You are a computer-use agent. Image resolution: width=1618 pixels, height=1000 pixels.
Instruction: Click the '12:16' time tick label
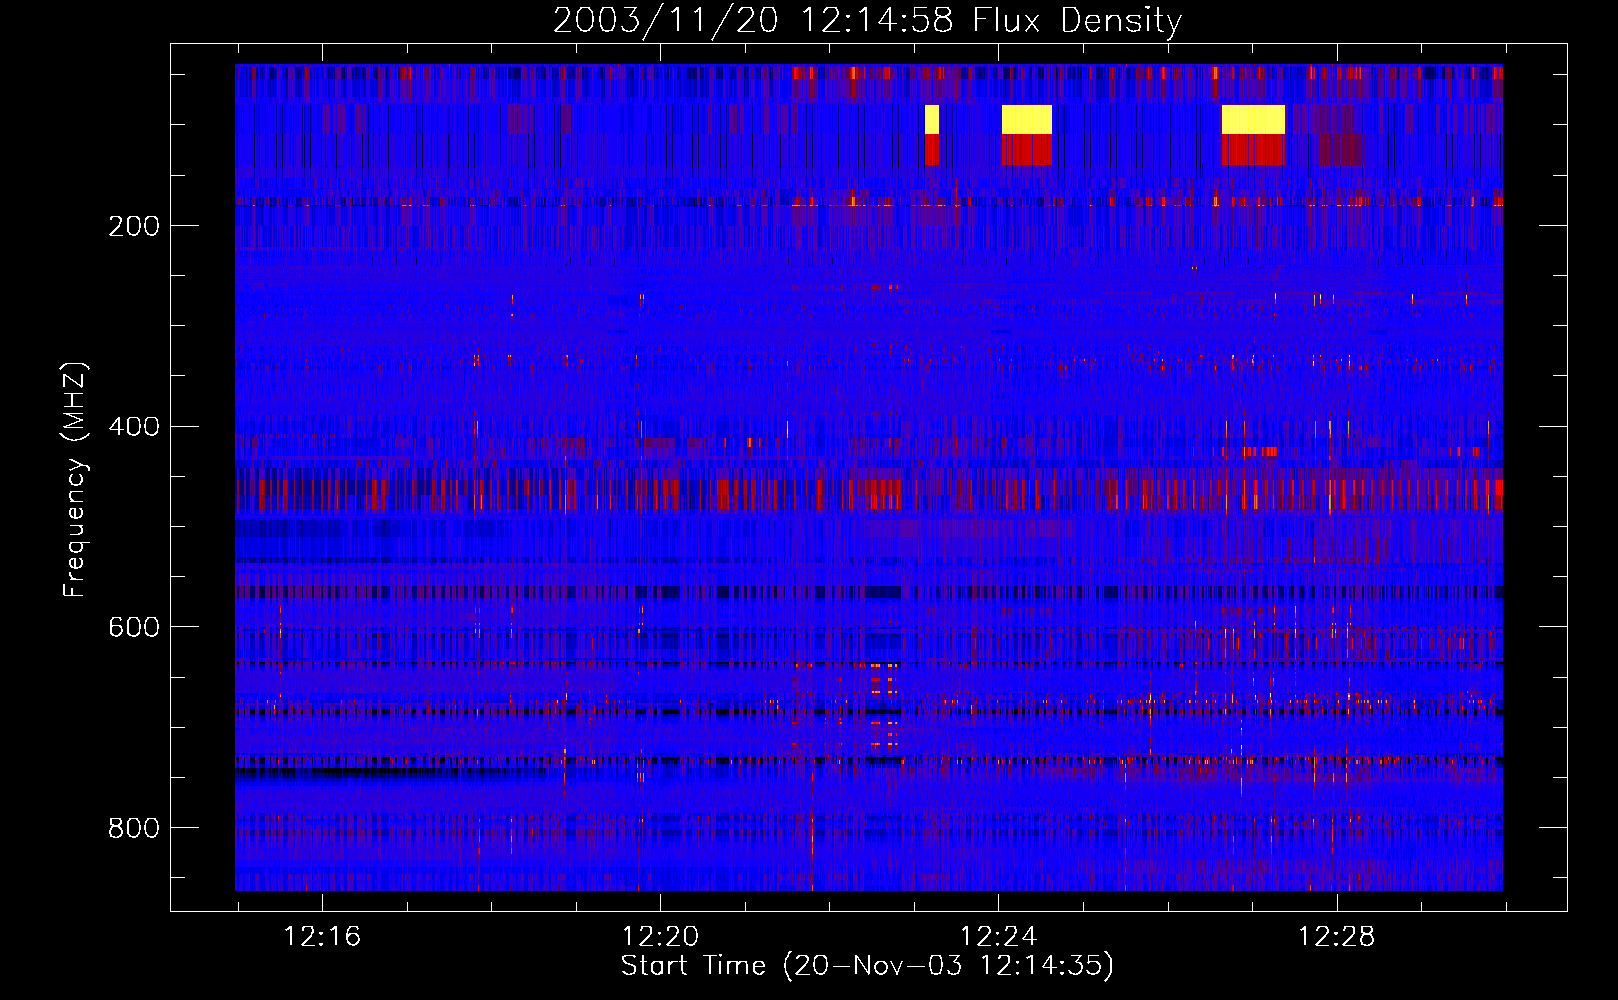coord(322,937)
